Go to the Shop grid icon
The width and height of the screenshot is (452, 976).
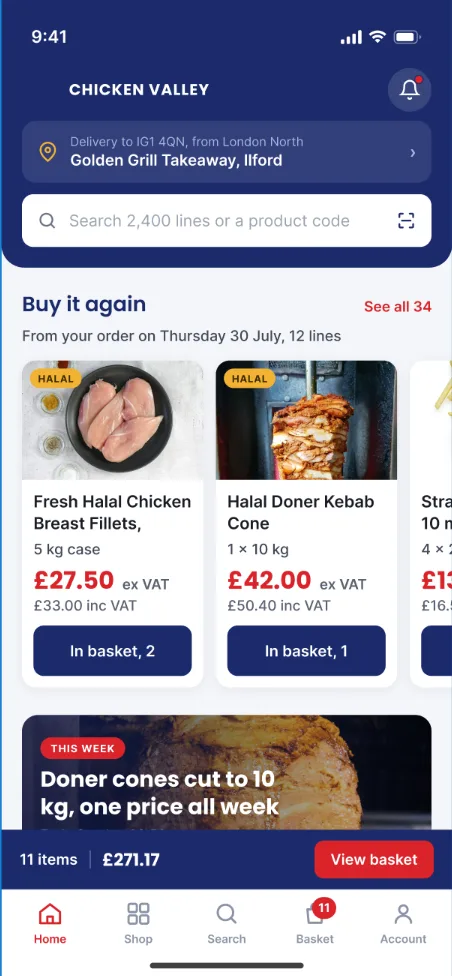pyautogui.click(x=138, y=914)
